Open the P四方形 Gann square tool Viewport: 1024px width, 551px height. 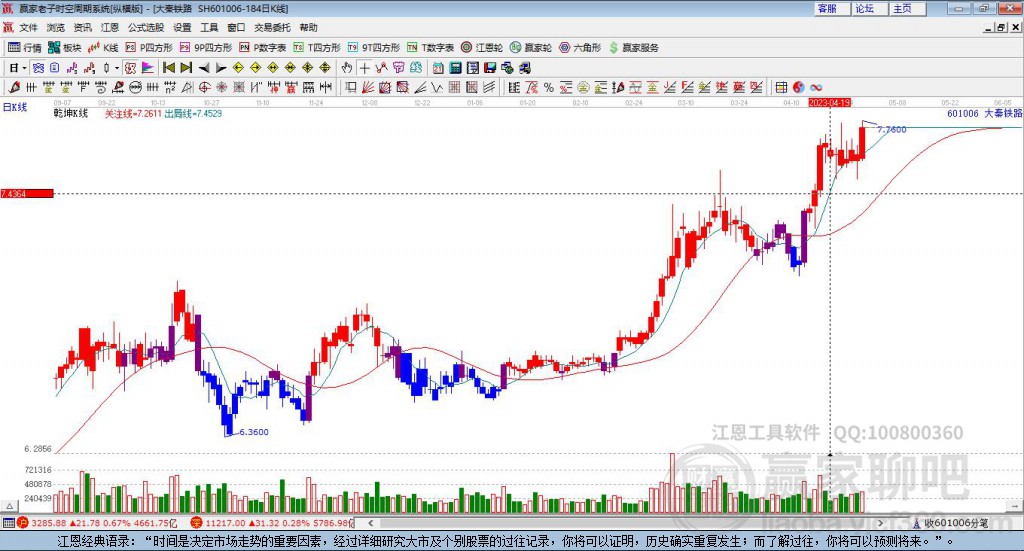click(x=148, y=48)
